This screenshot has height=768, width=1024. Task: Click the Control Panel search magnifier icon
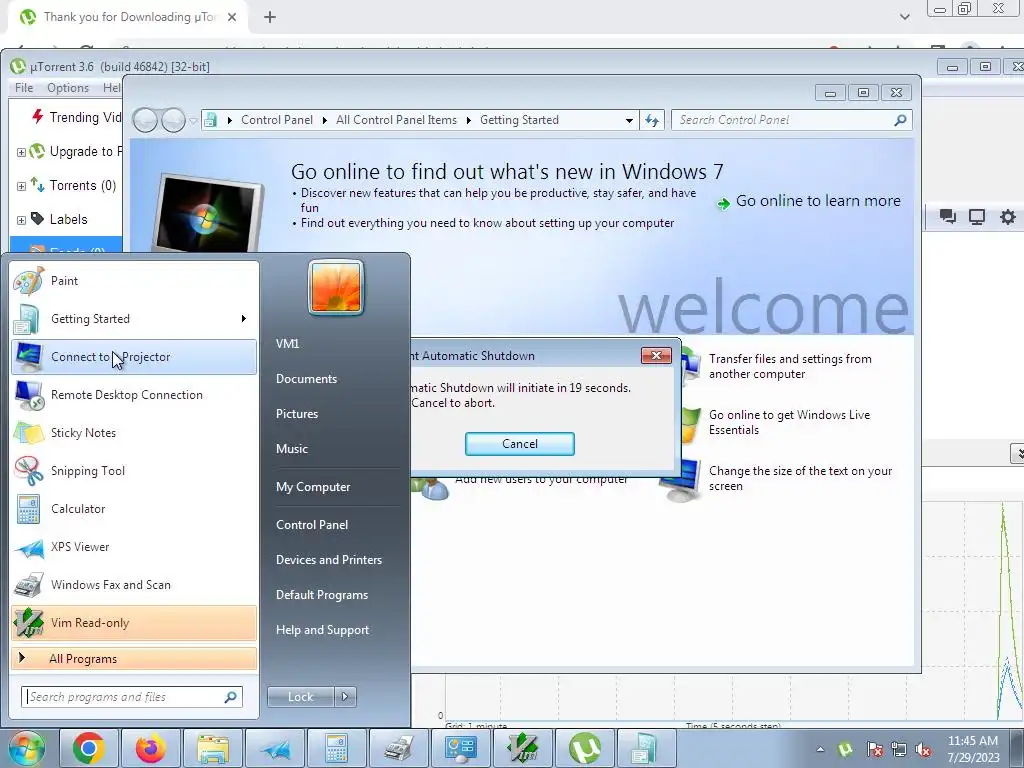(x=901, y=120)
